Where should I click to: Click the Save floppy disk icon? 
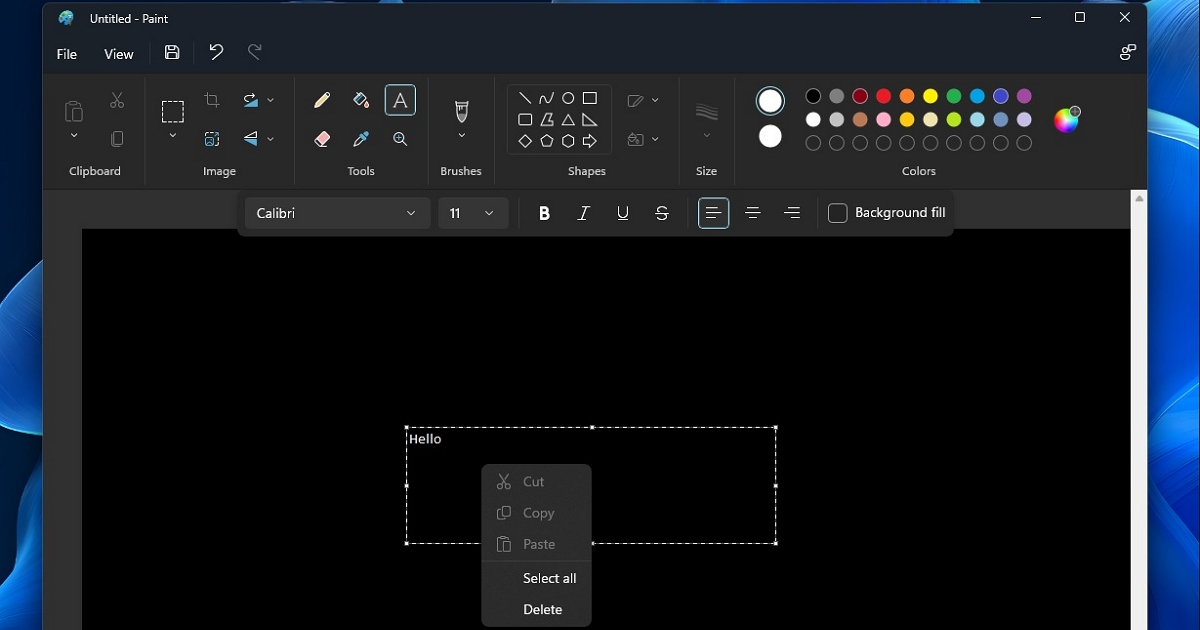(x=172, y=53)
